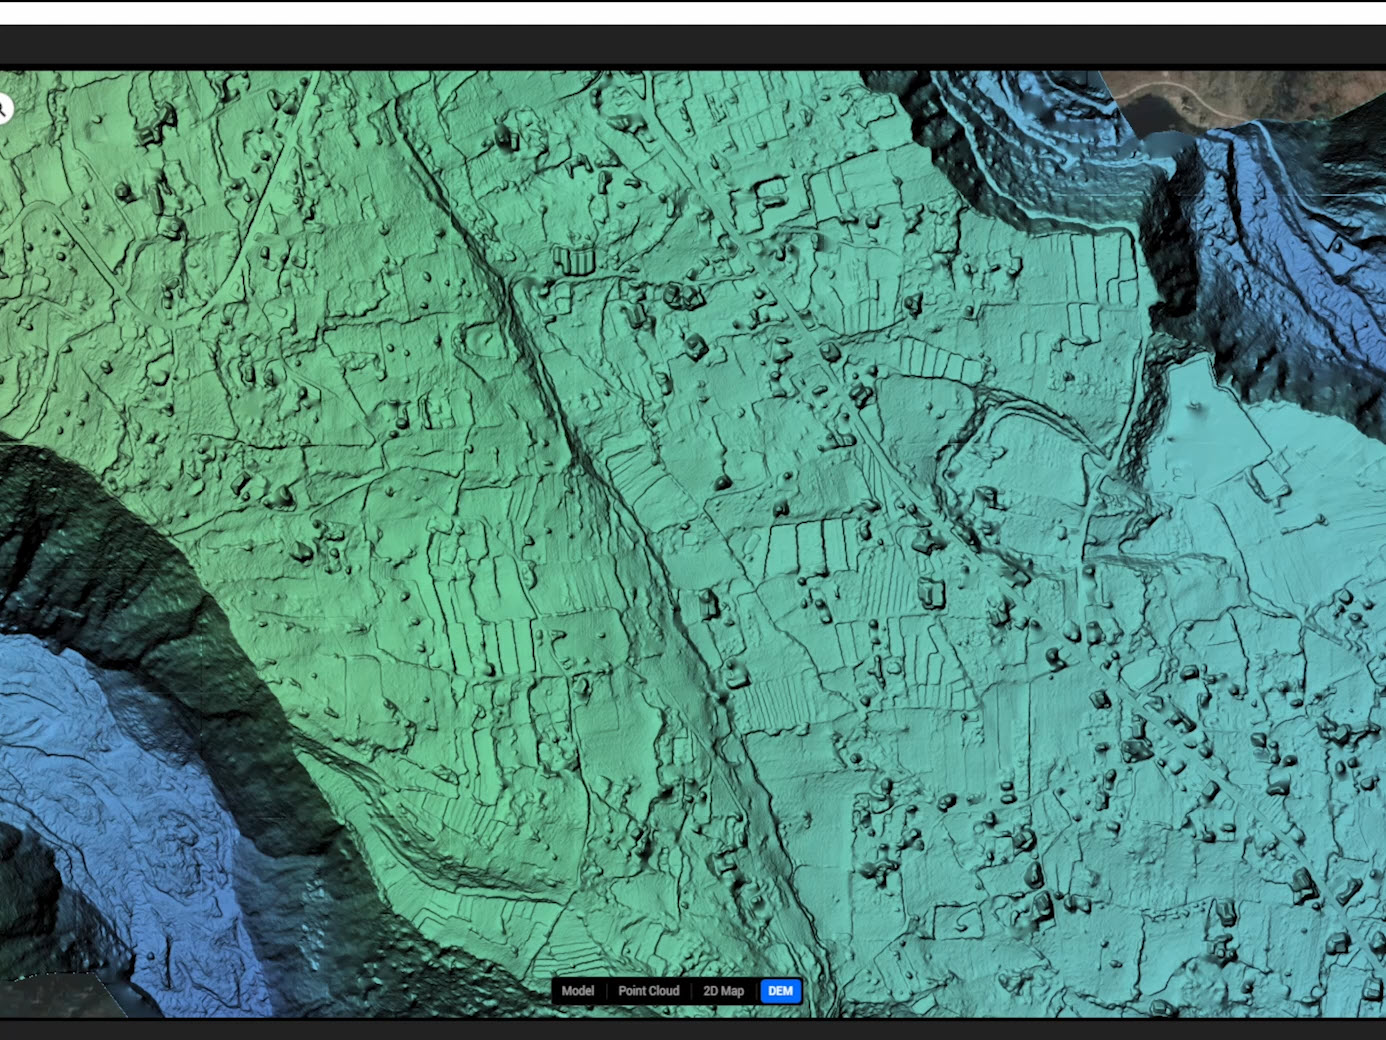Click the white circular icon at left edge
This screenshot has height=1040, width=1386.
(x=4, y=108)
